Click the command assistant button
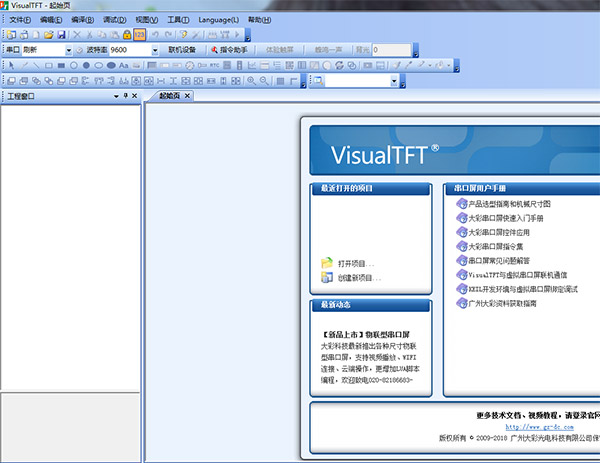 pyautogui.click(x=229, y=50)
